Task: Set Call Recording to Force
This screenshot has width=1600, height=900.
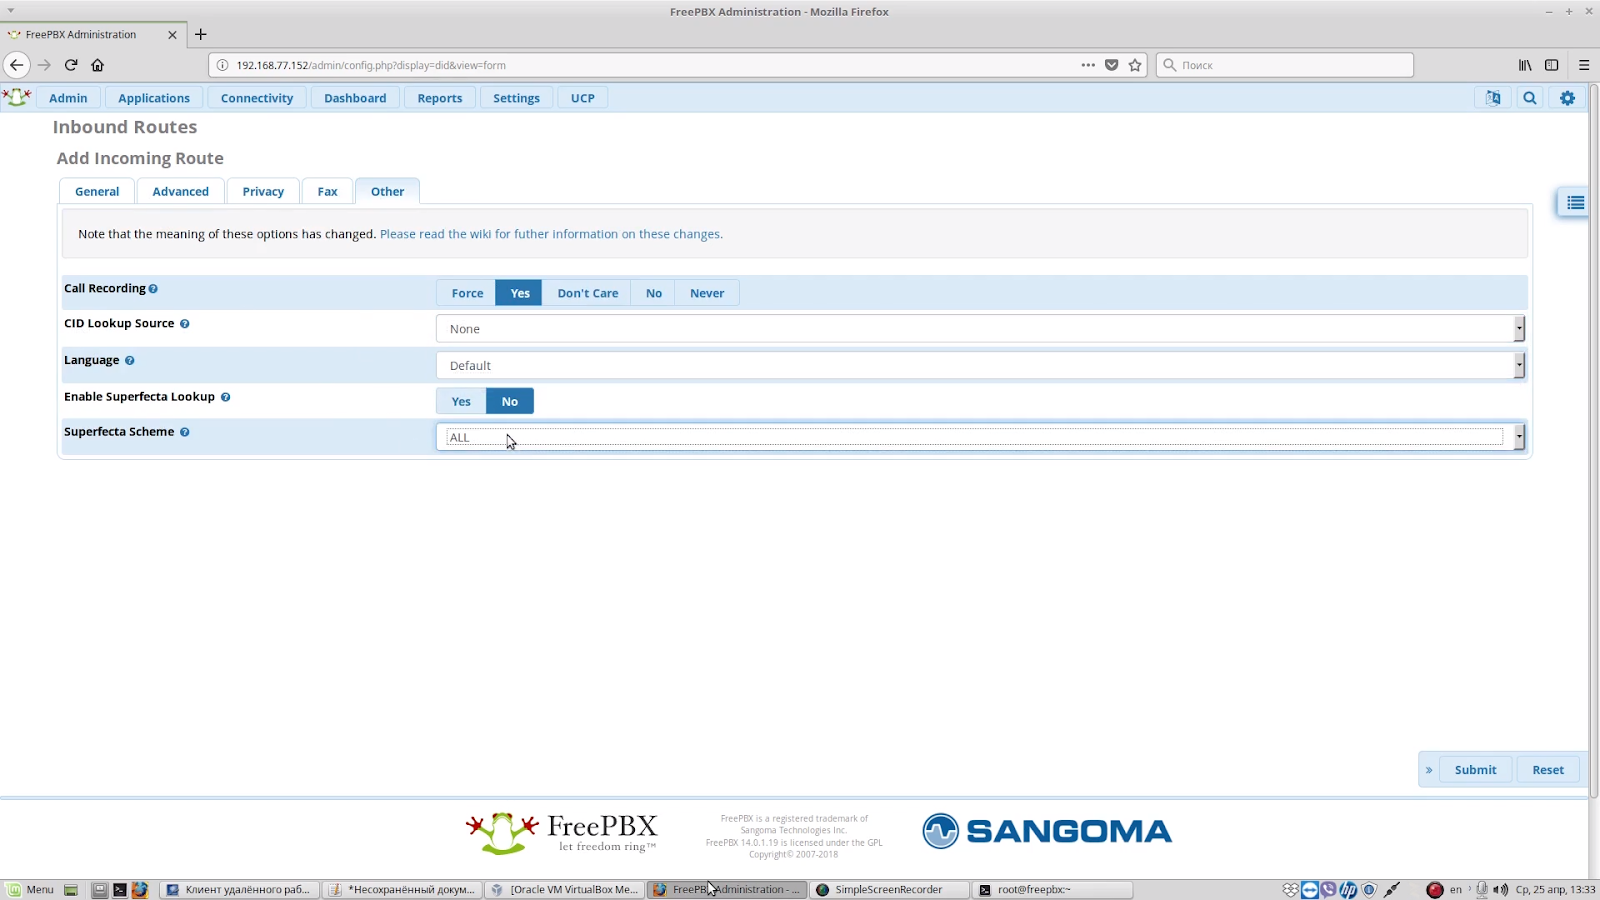Action: click(x=466, y=292)
